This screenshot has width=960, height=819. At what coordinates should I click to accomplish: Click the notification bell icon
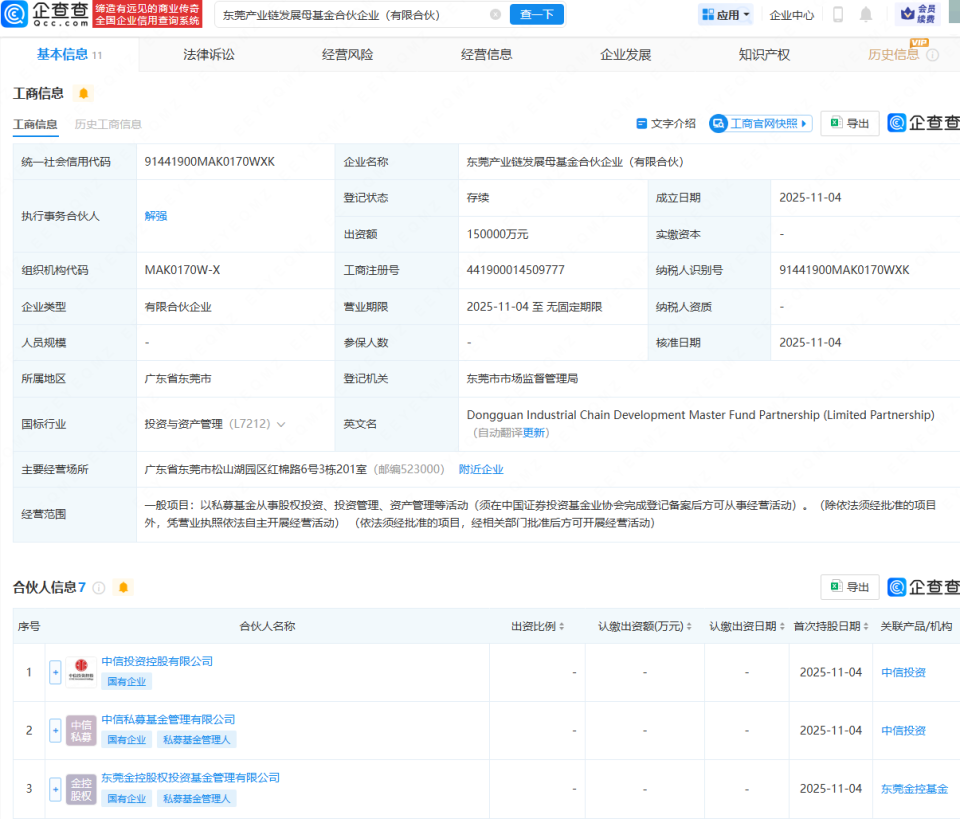click(866, 14)
